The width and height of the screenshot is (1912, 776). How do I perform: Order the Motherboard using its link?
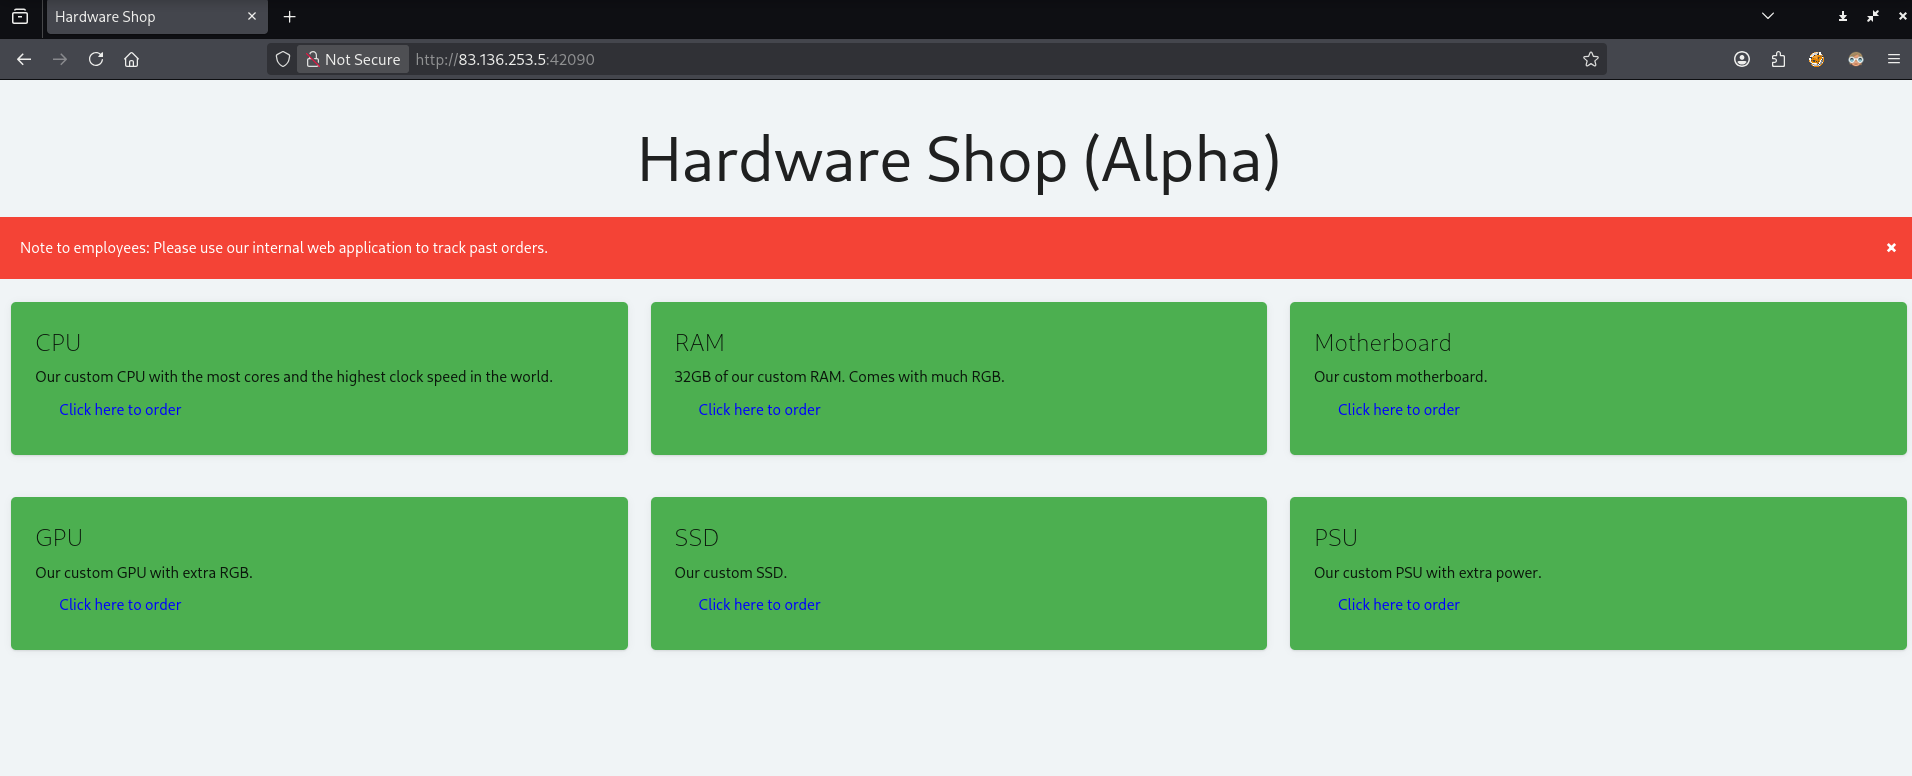click(x=1398, y=410)
